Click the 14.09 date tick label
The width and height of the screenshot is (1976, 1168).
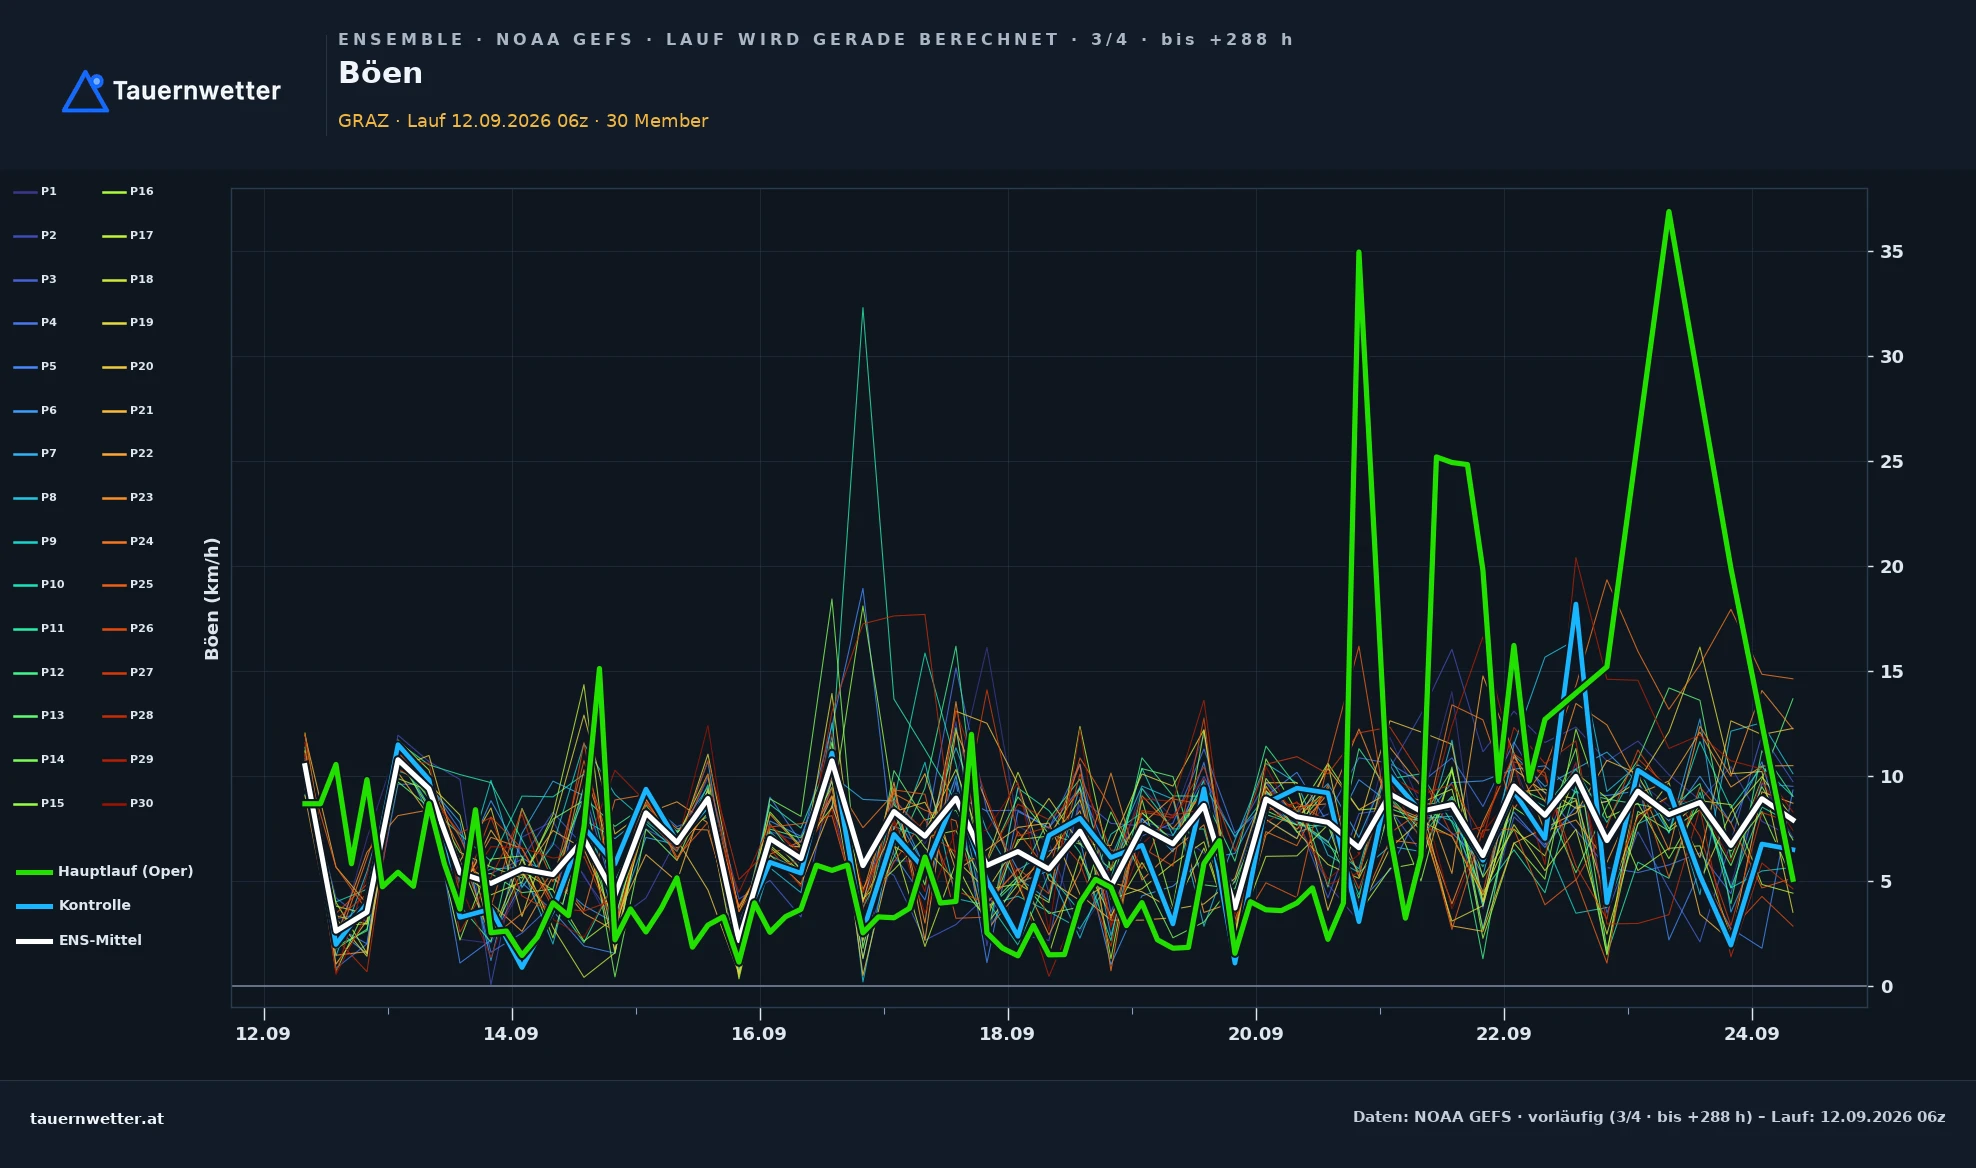(511, 1034)
